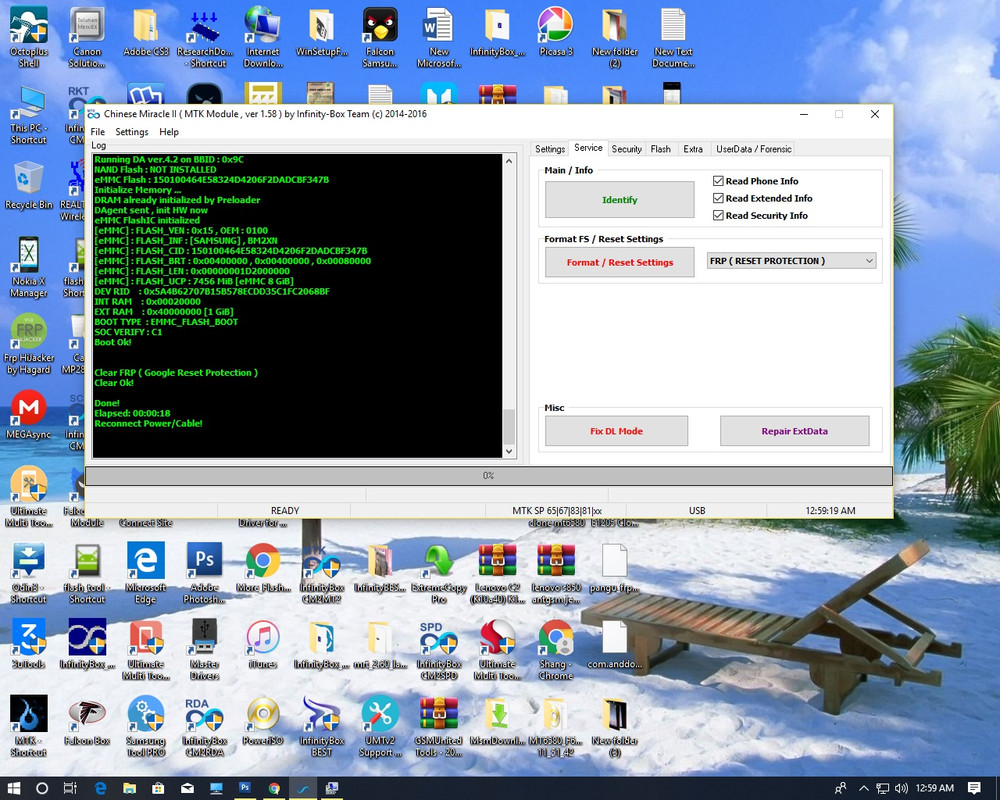
Task: Click the log scrollbar up arrow
Action: click(509, 161)
